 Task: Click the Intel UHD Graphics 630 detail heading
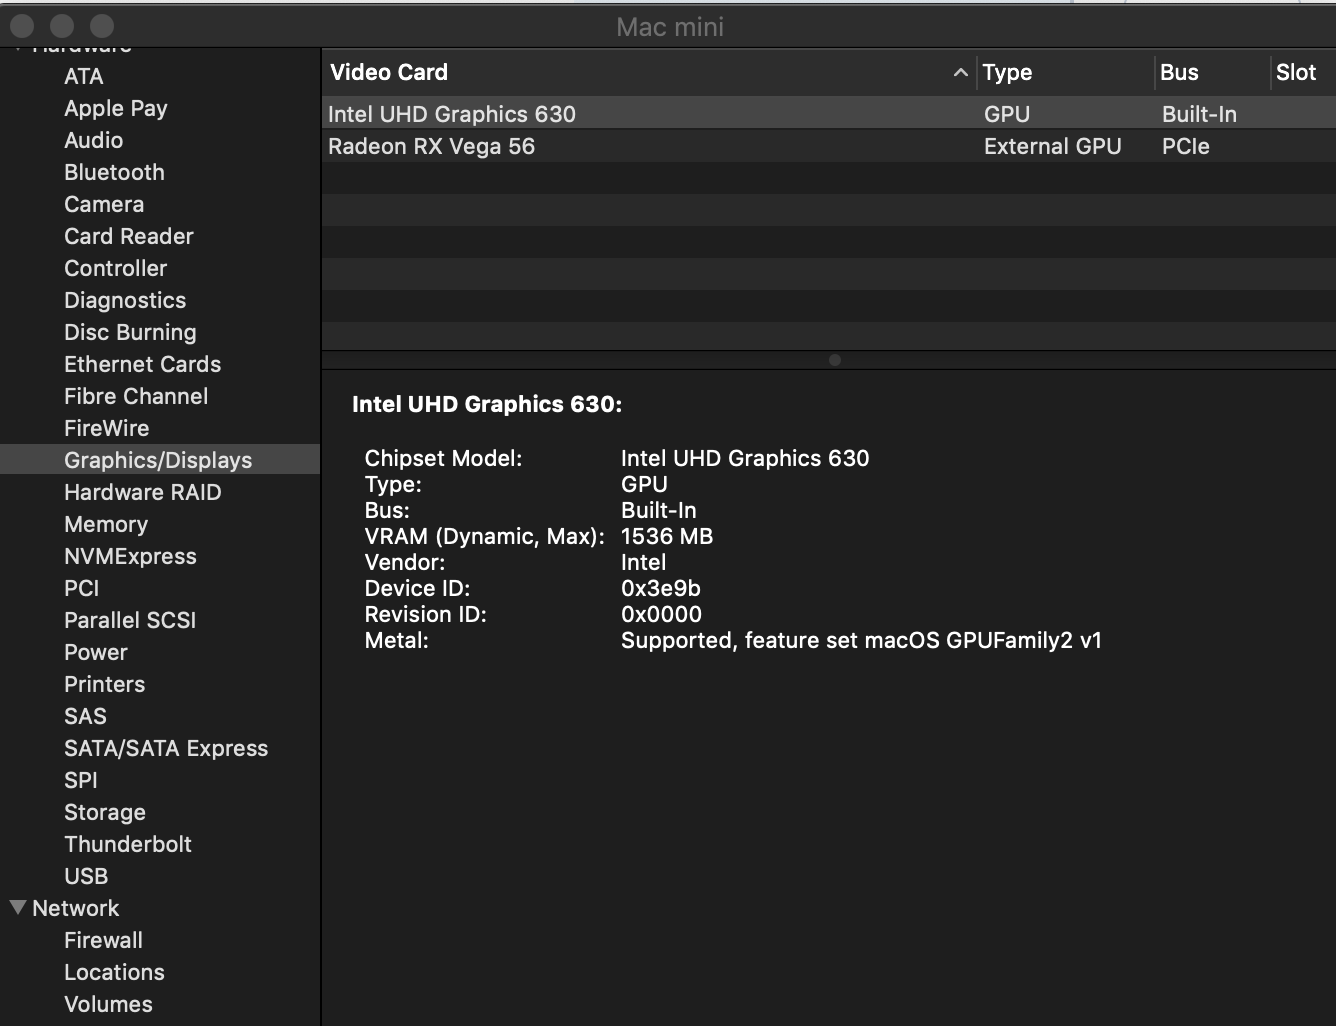pos(487,404)
